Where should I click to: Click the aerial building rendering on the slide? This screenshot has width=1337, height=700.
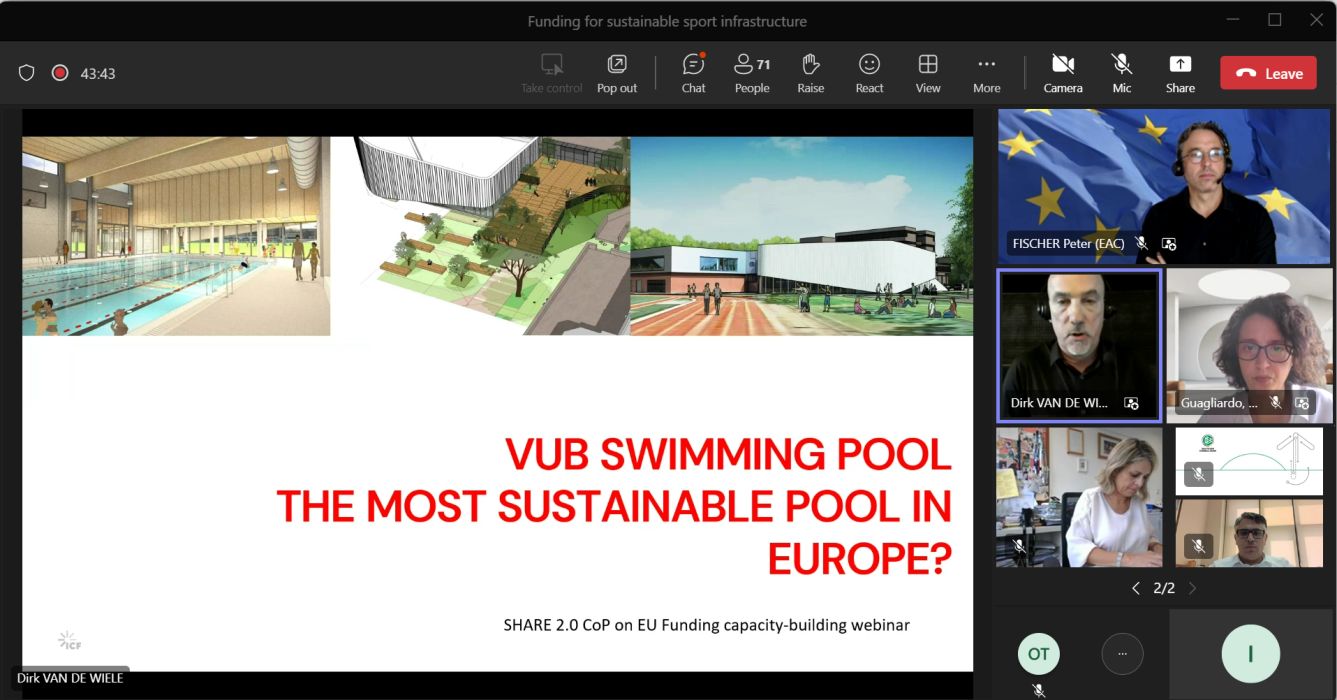[x=480, y=236]
